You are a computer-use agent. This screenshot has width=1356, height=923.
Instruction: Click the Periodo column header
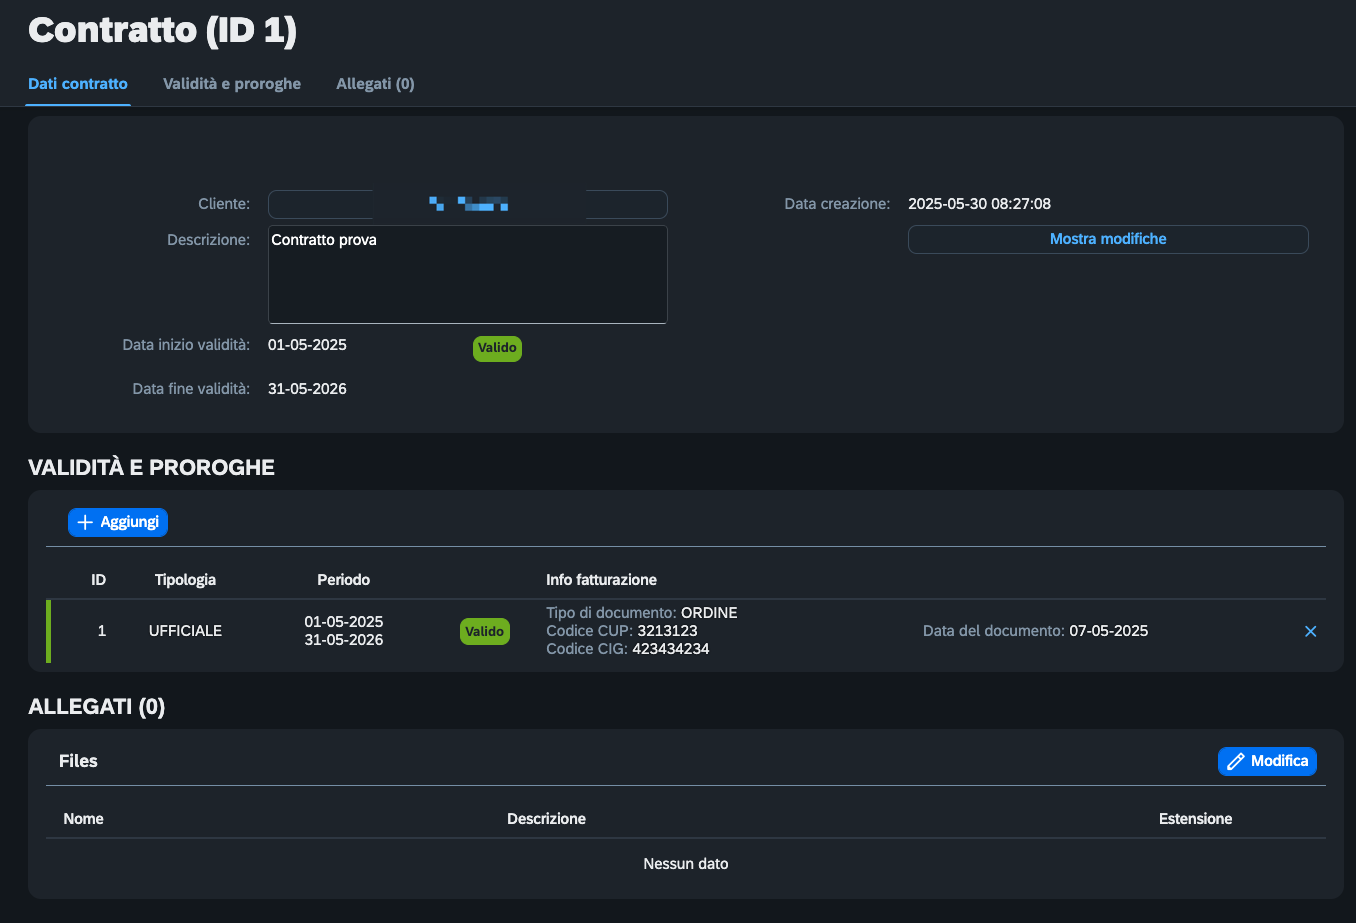click(343, 580)
